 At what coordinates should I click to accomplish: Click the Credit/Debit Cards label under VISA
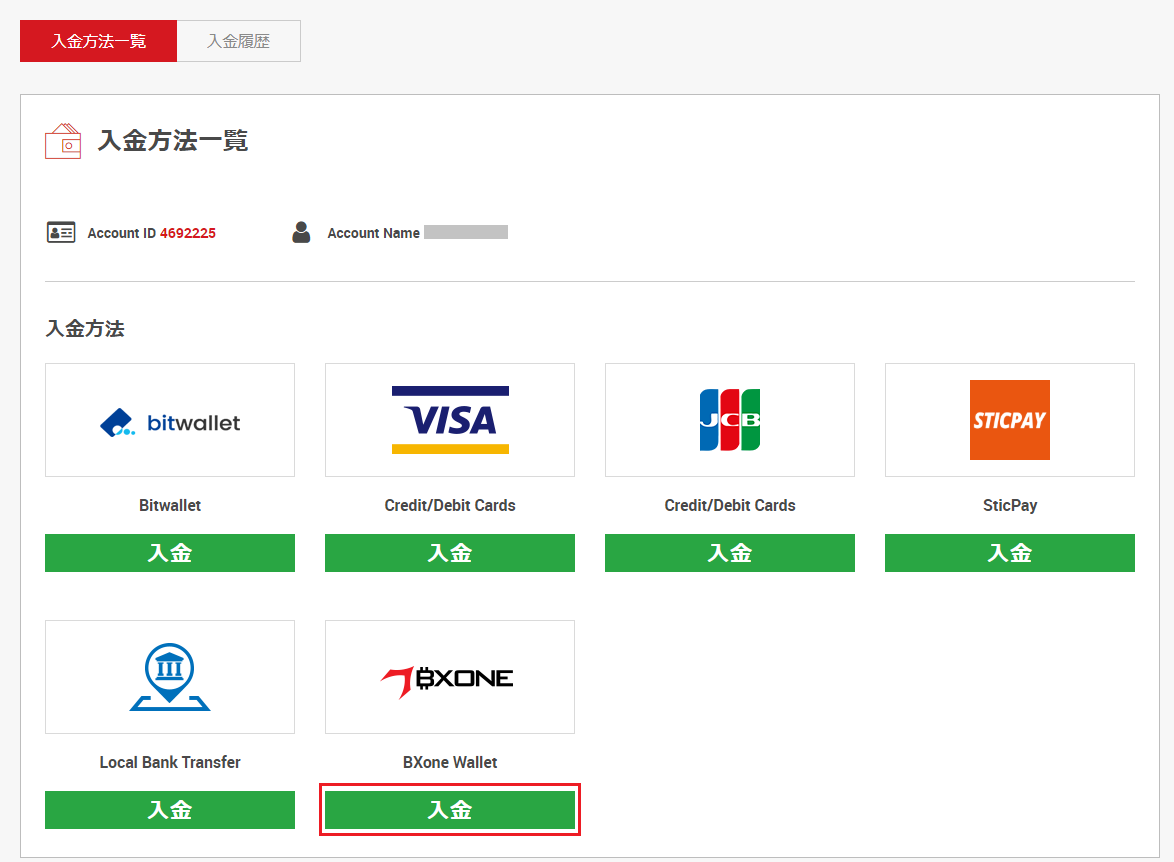pyautogui.click(x=450, y=506)
